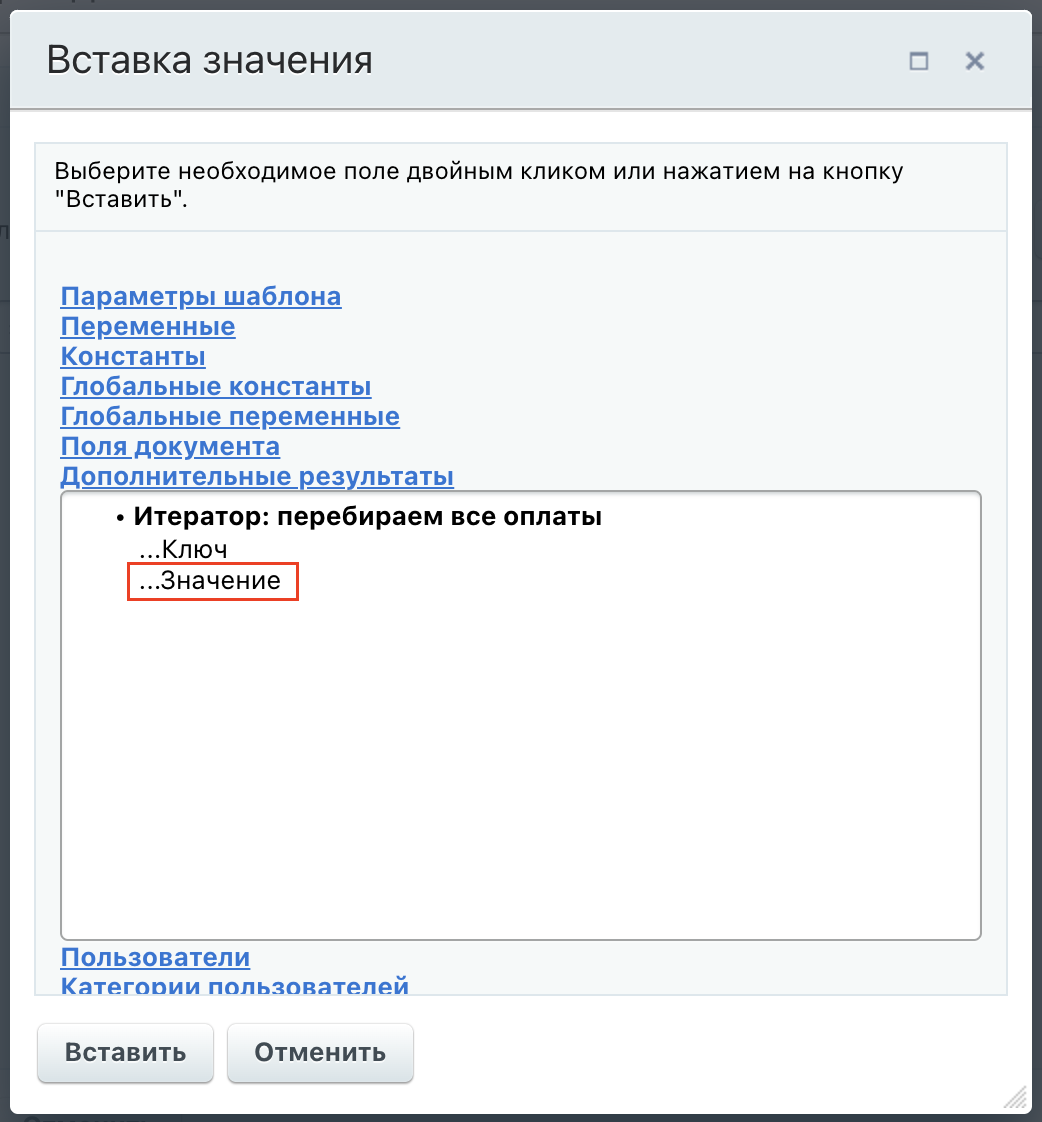This screenshot has height=1122, width=1042.
Task: Collapse the Дополнительные результаты section
Action: (256, 477)
